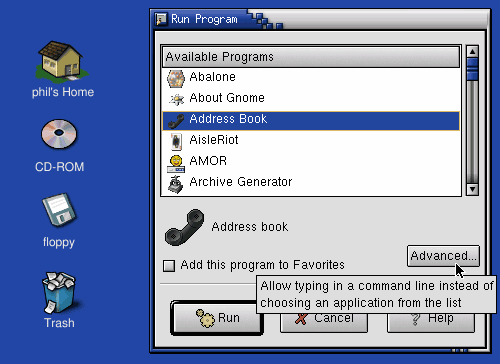Image resolution: width=500 pixels, height=364 pixels.
Task: Click the Archive Generator icon
Action: click(x=176, y=184)
